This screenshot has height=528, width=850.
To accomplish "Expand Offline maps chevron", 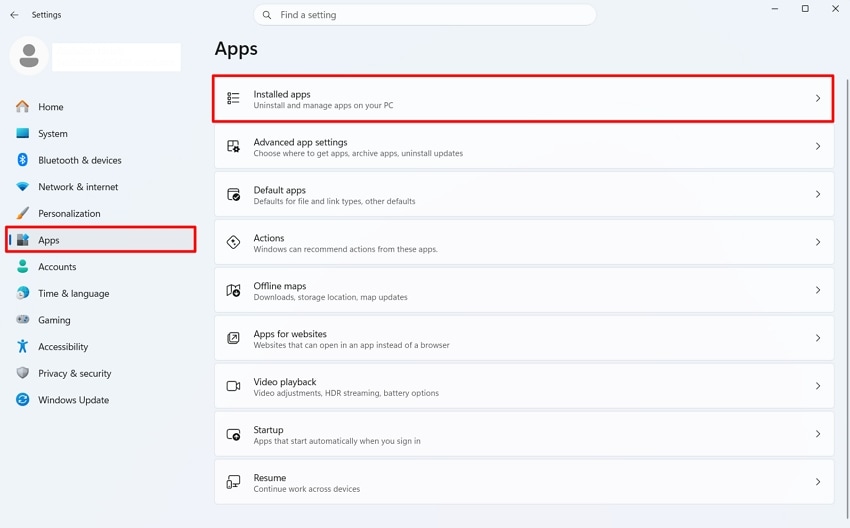I will [x=817, y=290].
